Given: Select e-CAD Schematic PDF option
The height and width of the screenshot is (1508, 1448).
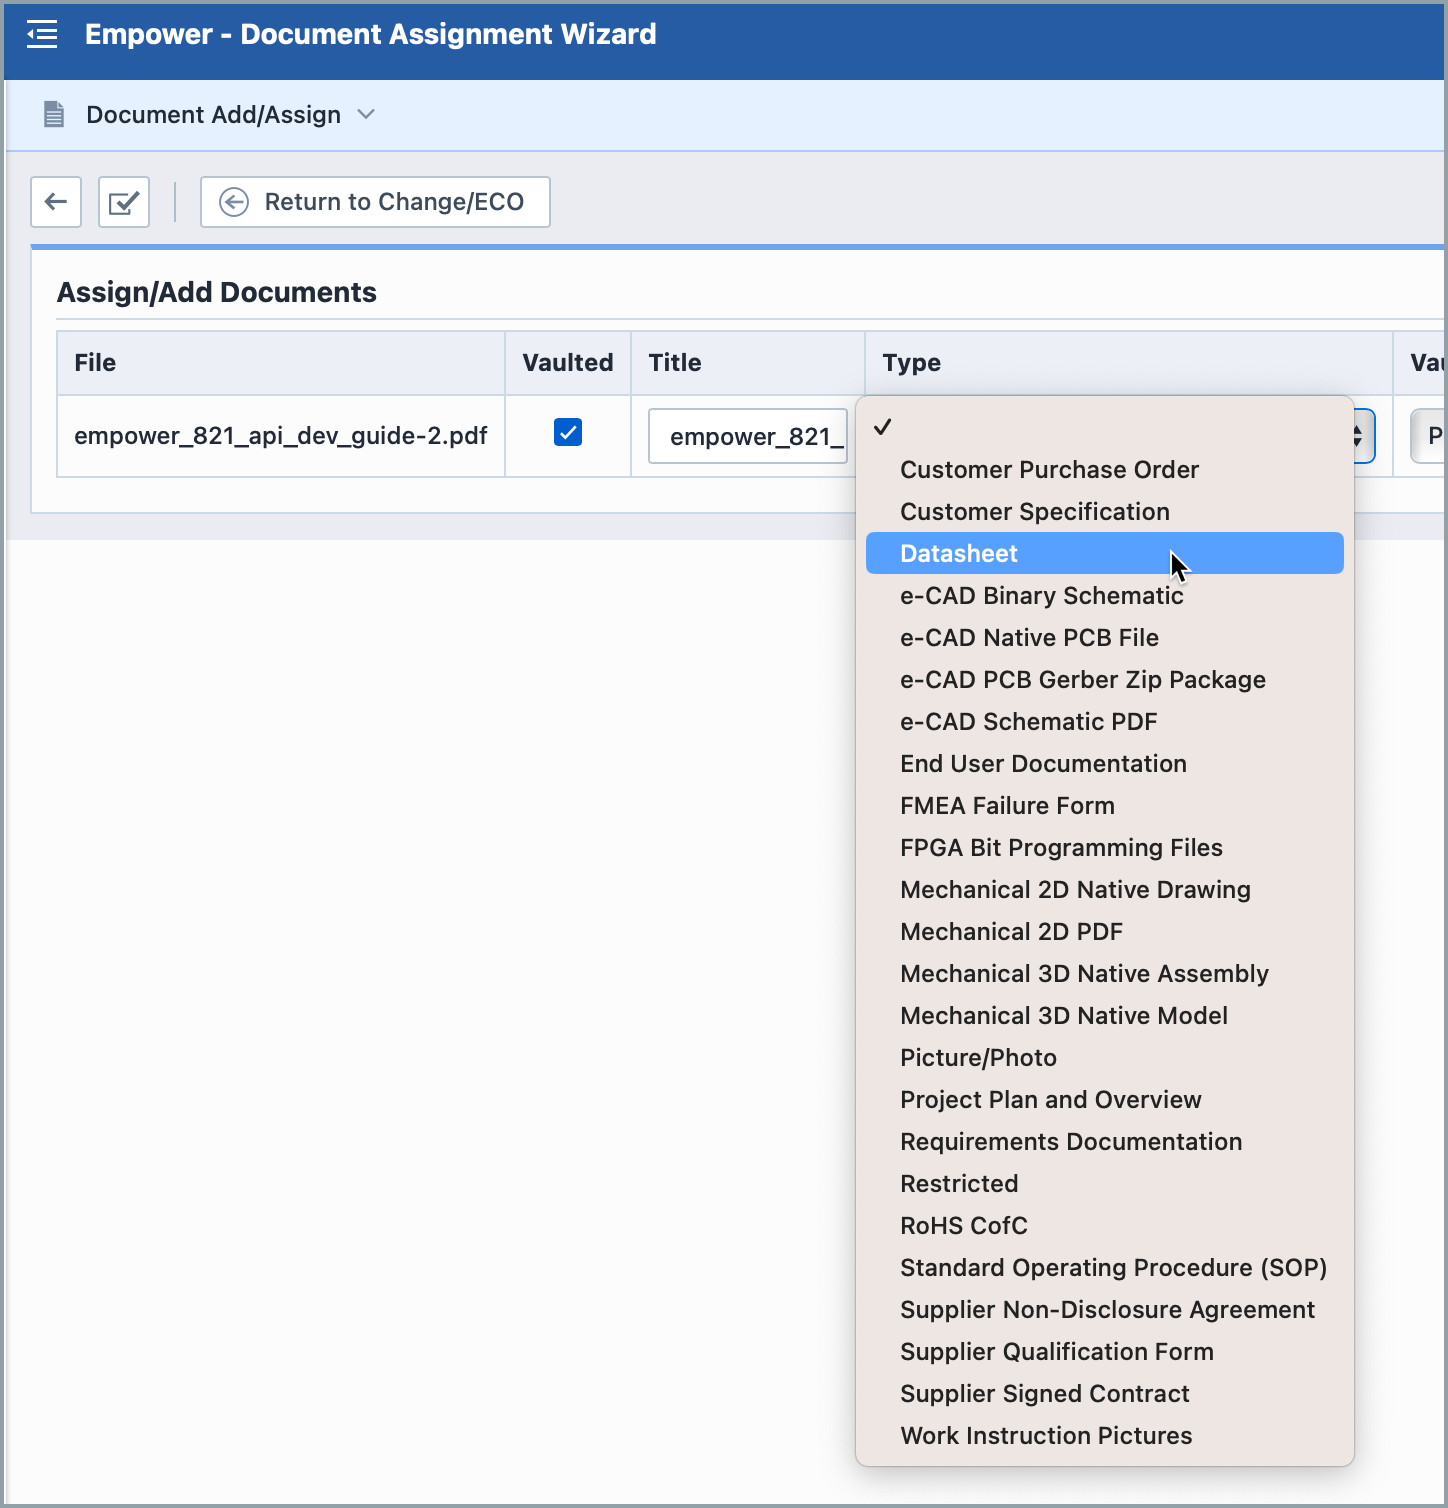Looking at the screenshot, I should 1028,721.
